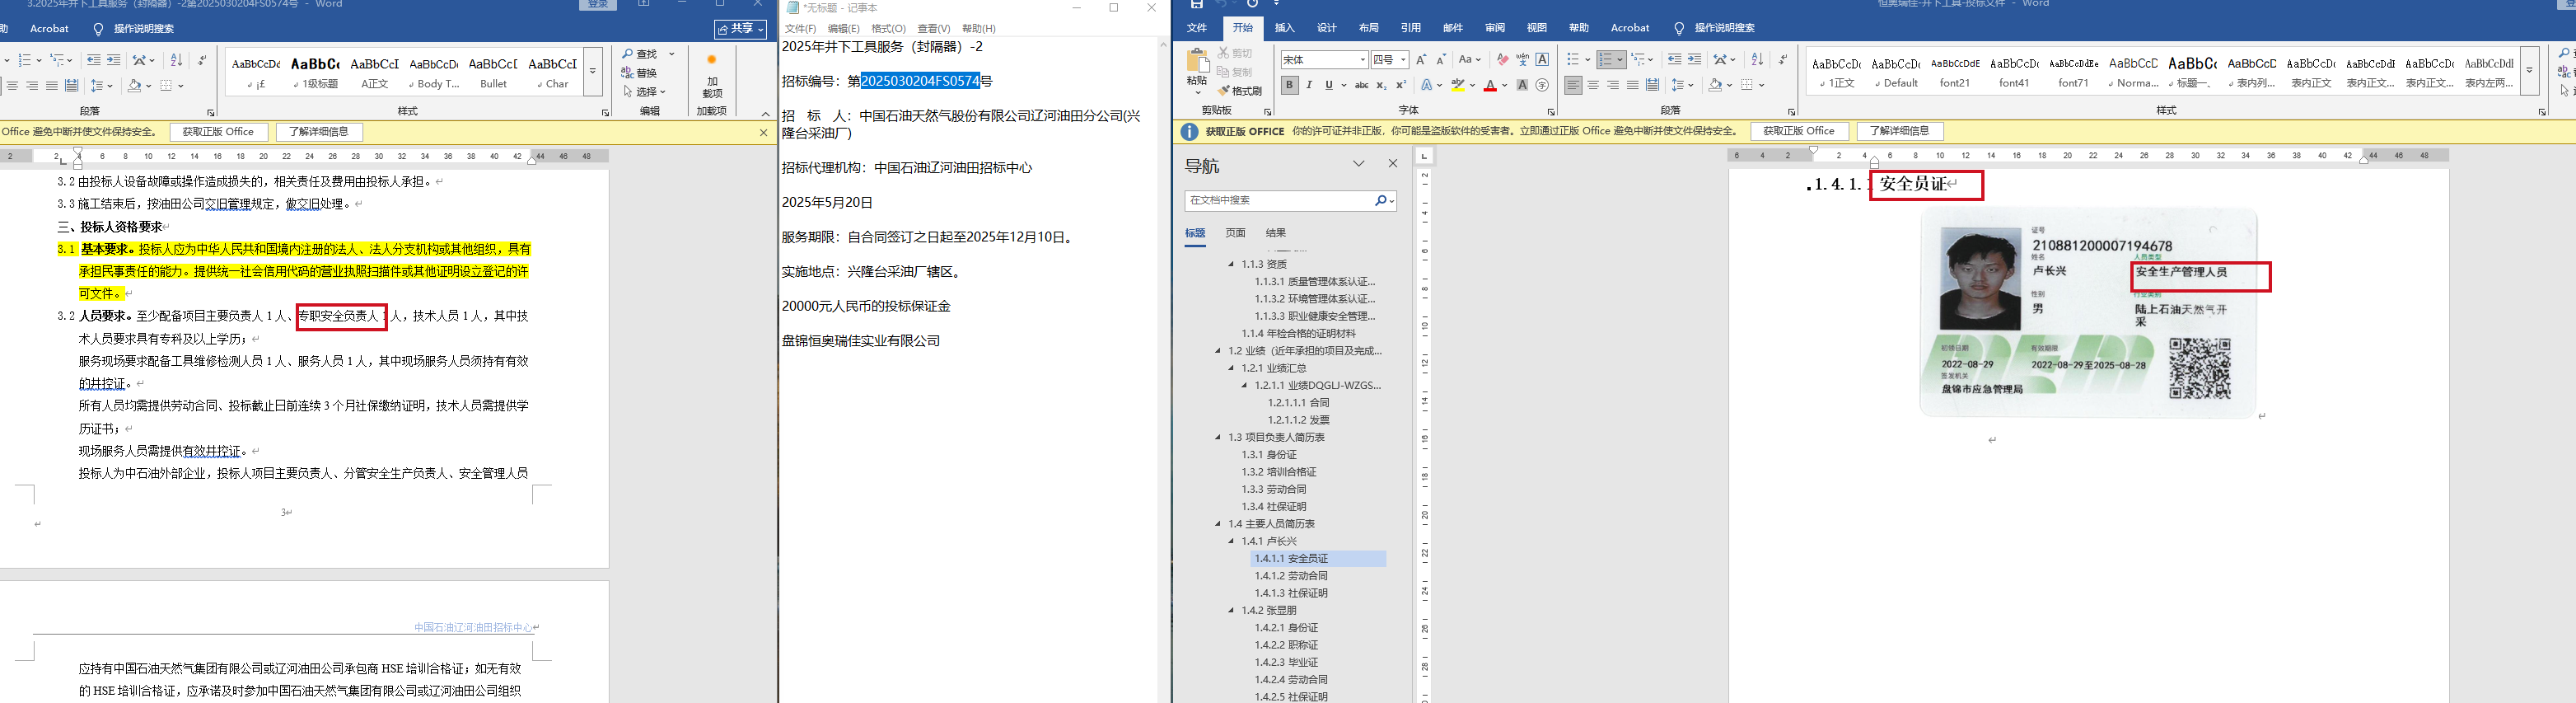Open the Change Case (Aa) dropdown
The width and height of the screenshot is (2576, 703).
1469,60
